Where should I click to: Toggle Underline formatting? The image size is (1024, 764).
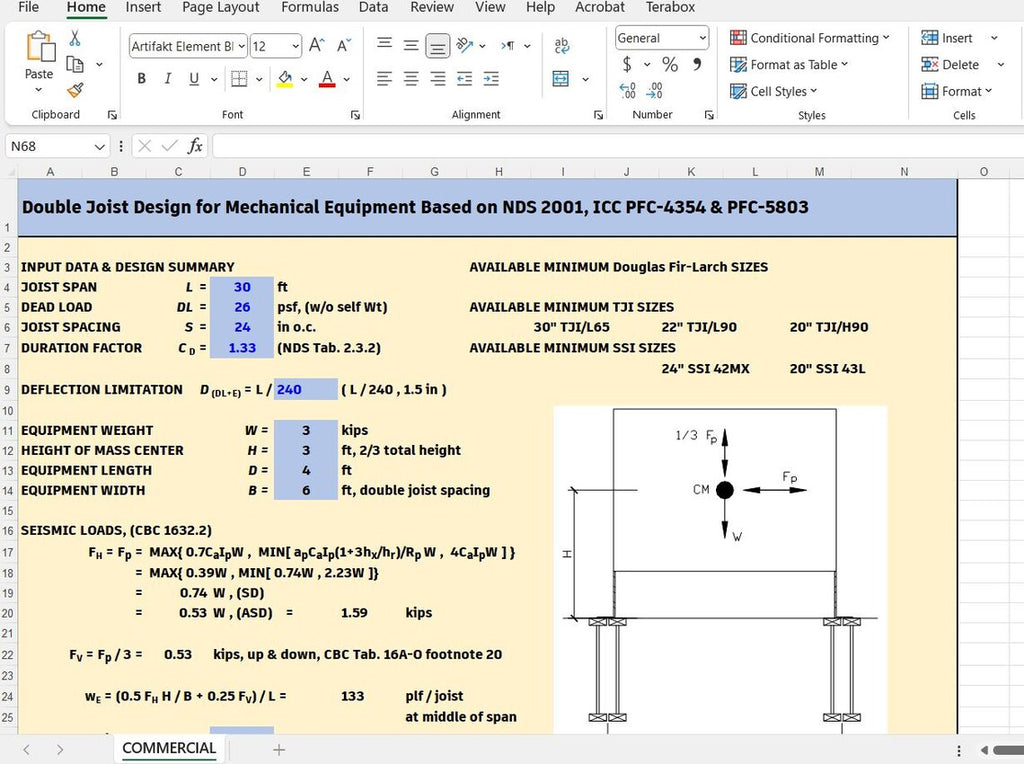(x=194, y=79)
